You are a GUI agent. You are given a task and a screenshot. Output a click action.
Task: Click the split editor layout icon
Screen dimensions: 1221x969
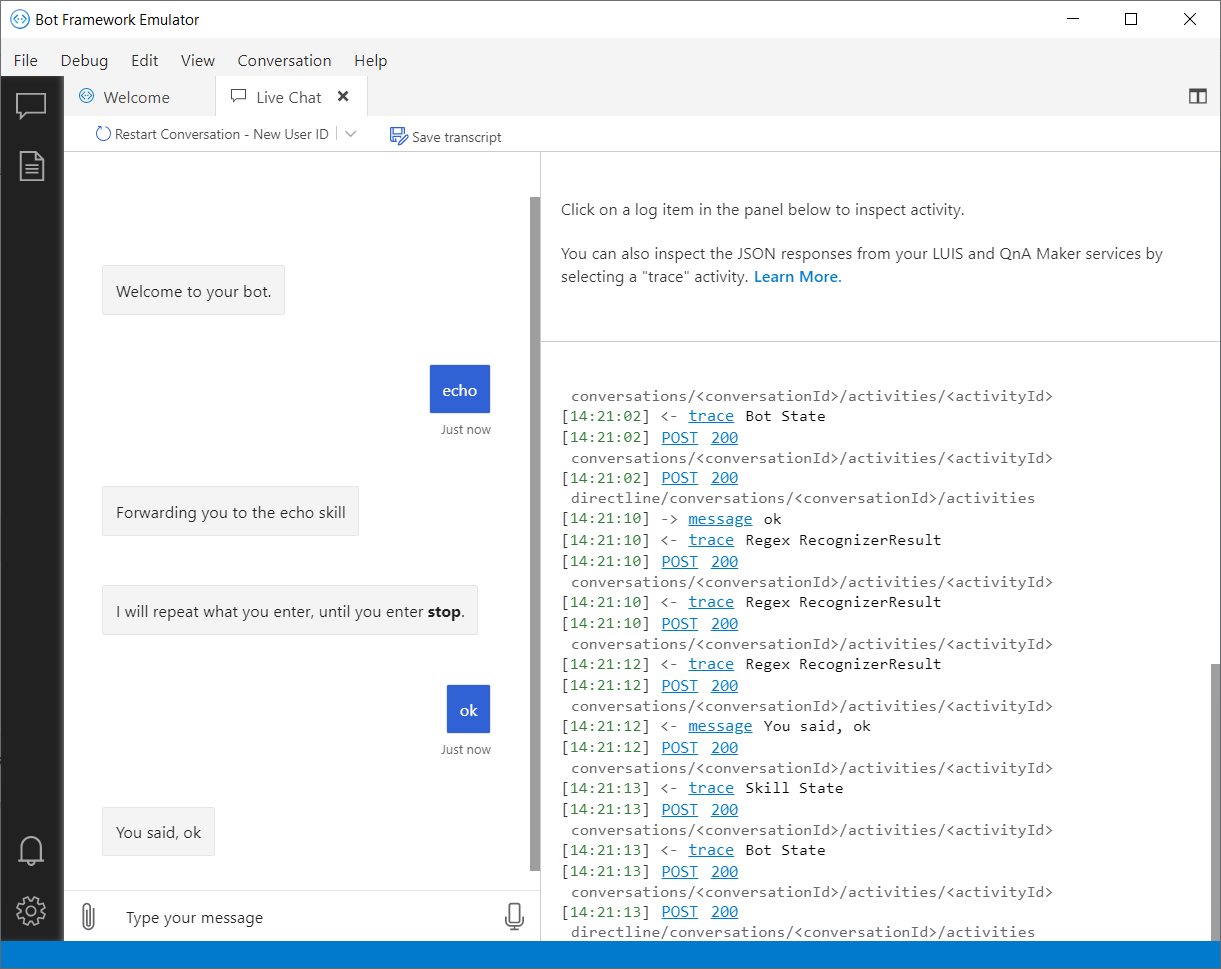1197,97
